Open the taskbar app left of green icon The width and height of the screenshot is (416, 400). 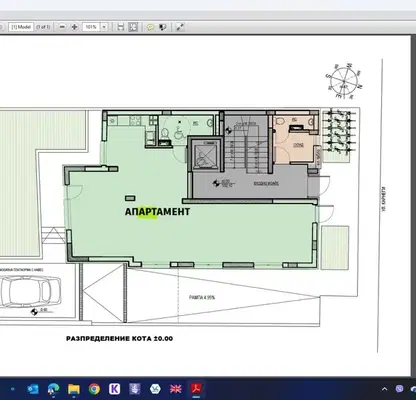click(x=135, y=389)
